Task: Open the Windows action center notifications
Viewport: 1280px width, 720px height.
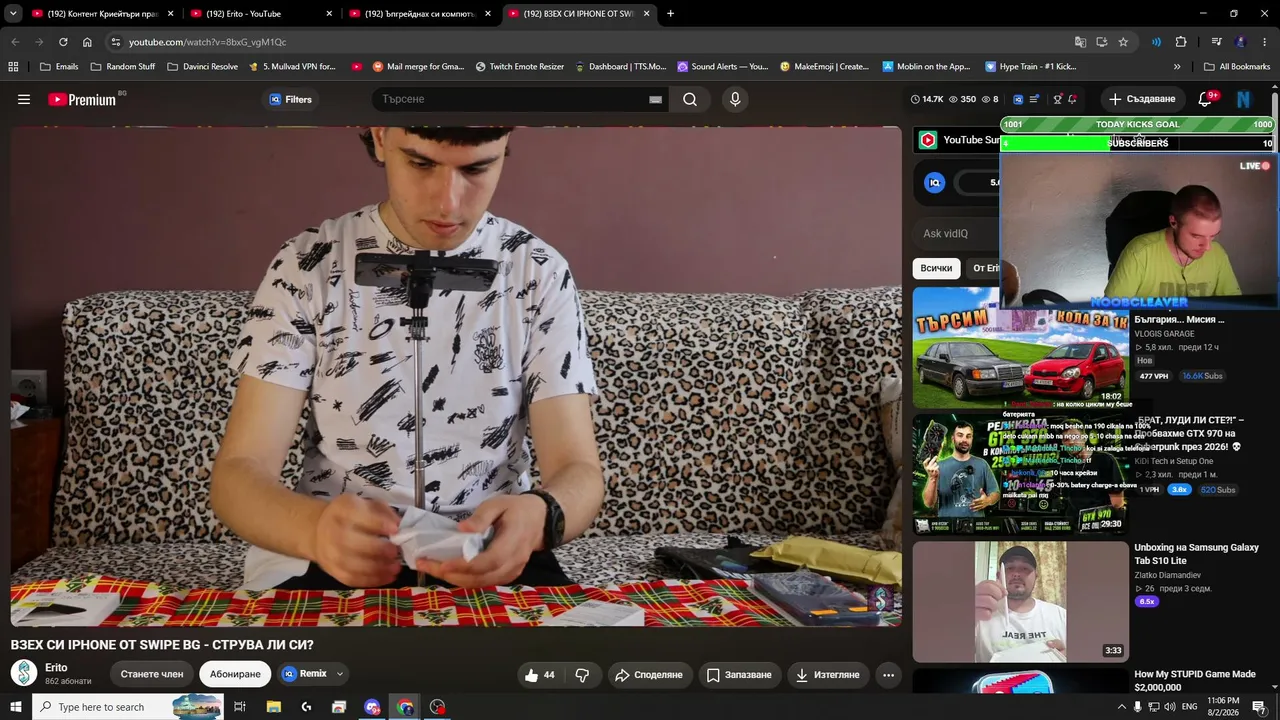Action: pos(1259,707)
